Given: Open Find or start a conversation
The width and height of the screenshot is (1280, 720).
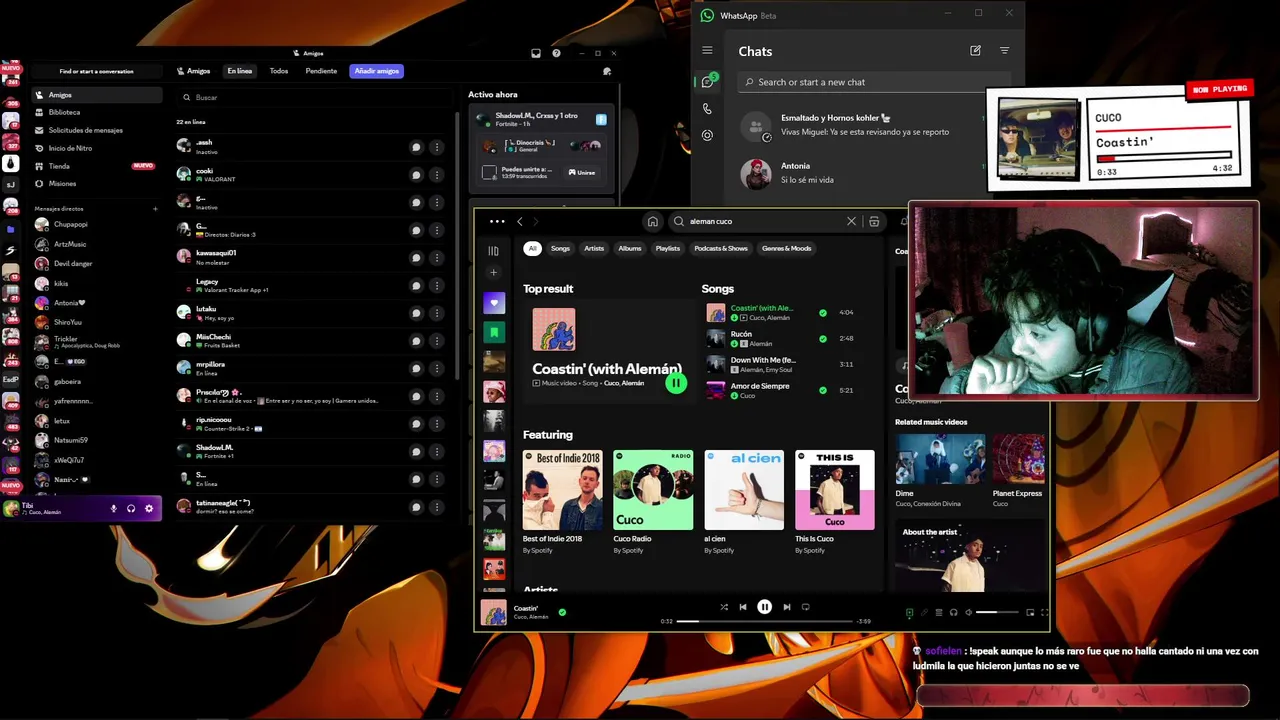Looking at the screenshot, I should (96, 71).
